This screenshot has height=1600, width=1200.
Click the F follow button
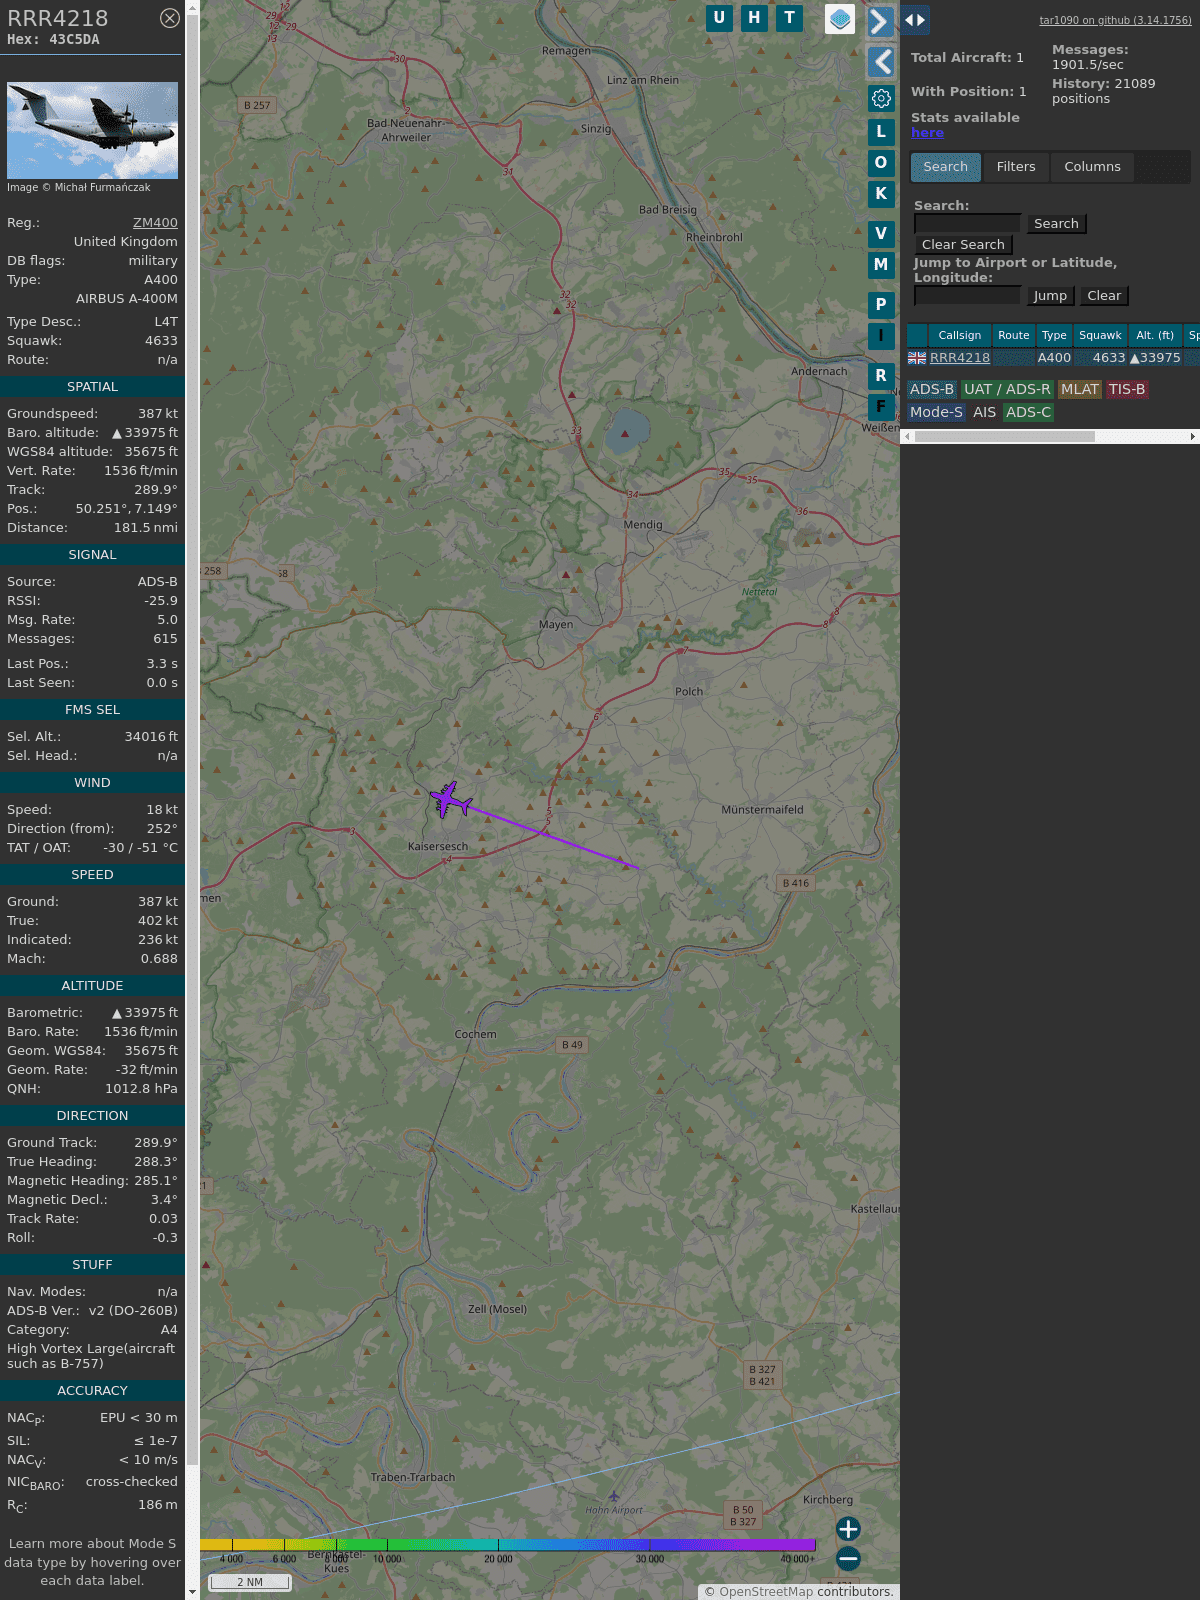pyautogui.click(x=881, y=406)
